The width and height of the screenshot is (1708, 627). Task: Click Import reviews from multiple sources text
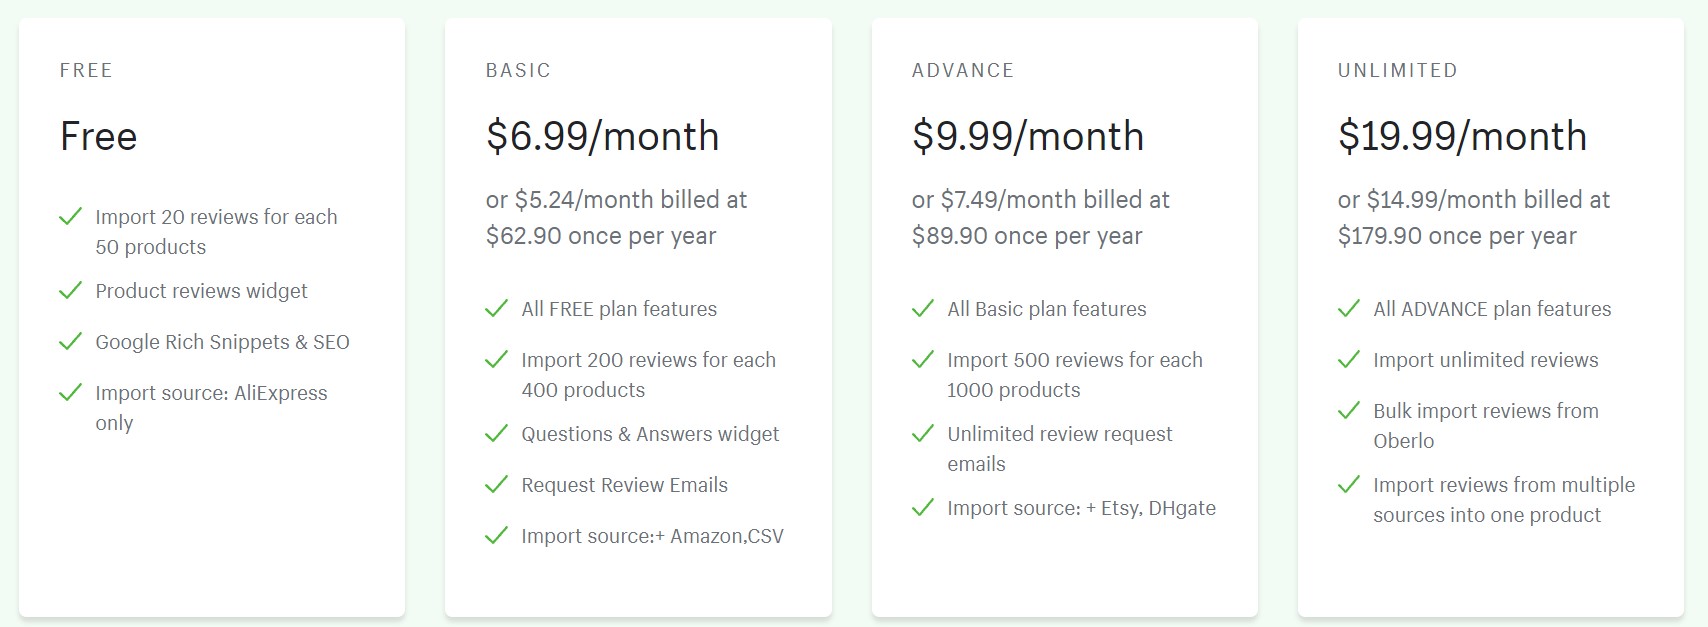1504,500
